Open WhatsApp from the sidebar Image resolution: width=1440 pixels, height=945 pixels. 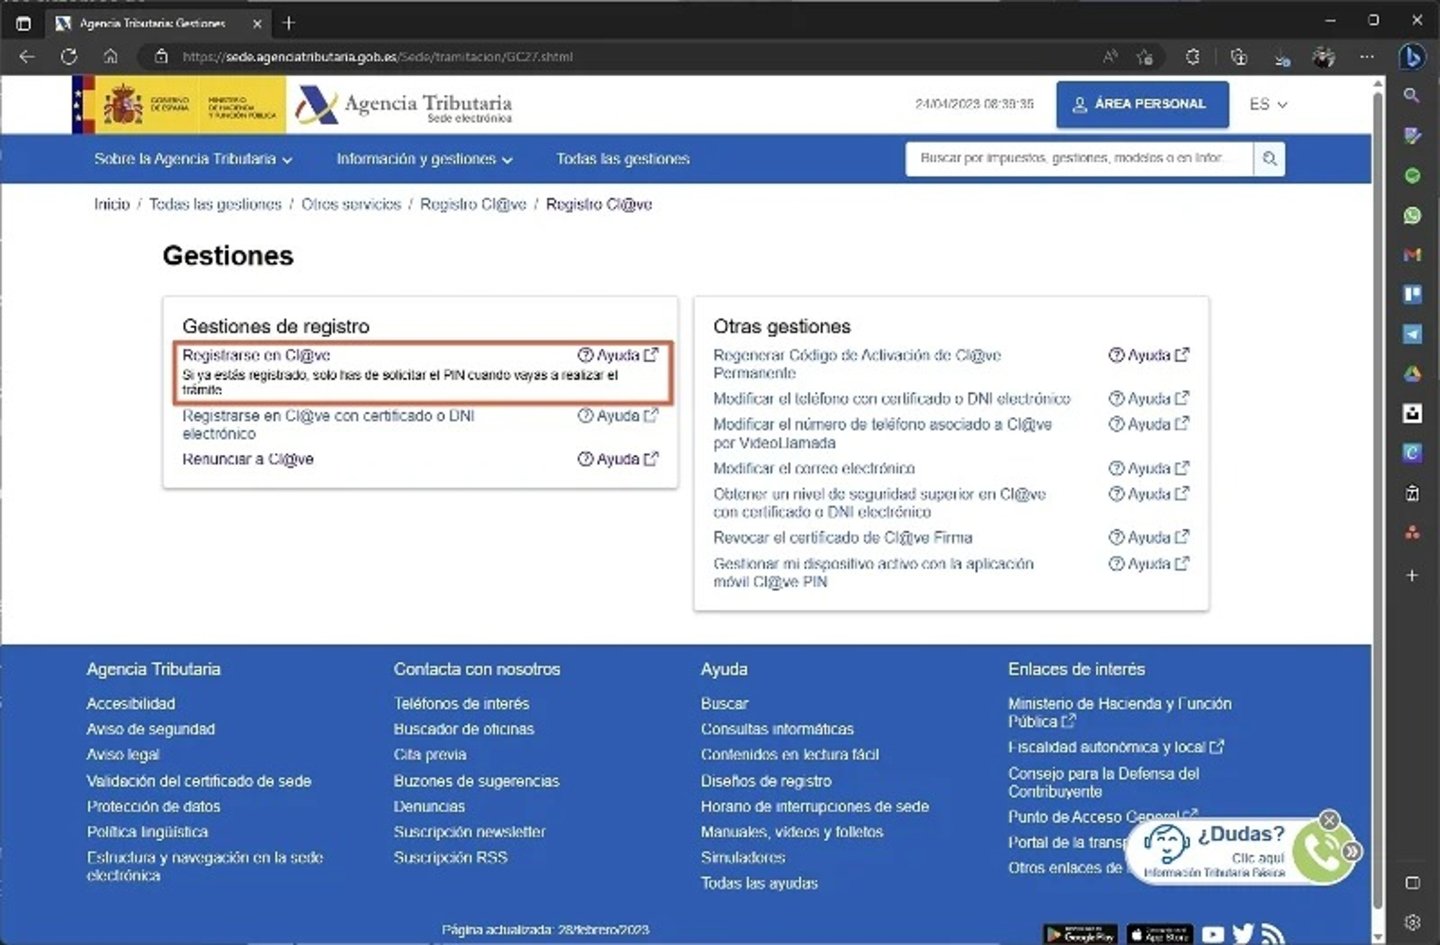tap(1412, 215)
